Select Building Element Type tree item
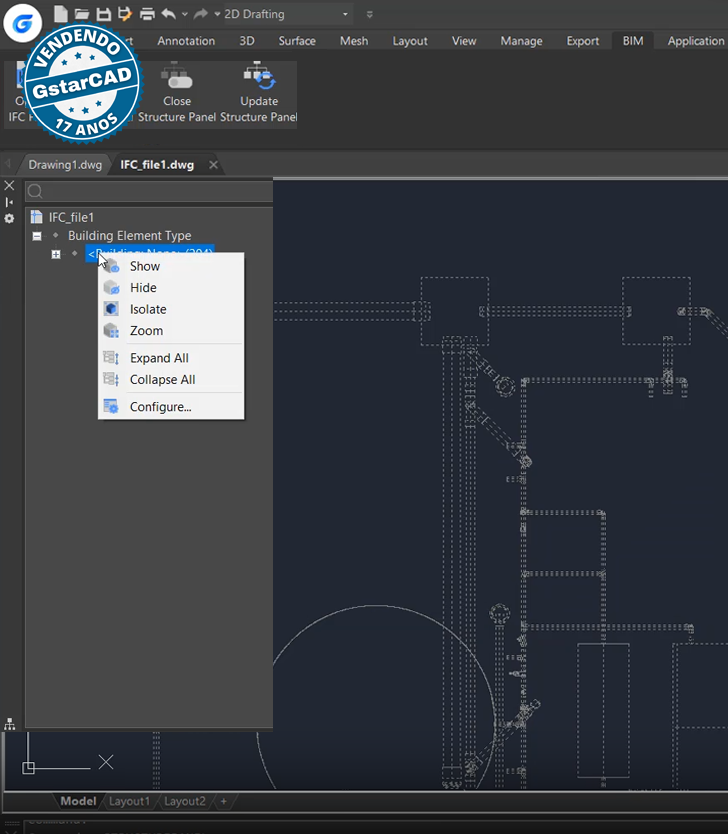The width and height of the screenshot is (728, 834). pos(130,236)
